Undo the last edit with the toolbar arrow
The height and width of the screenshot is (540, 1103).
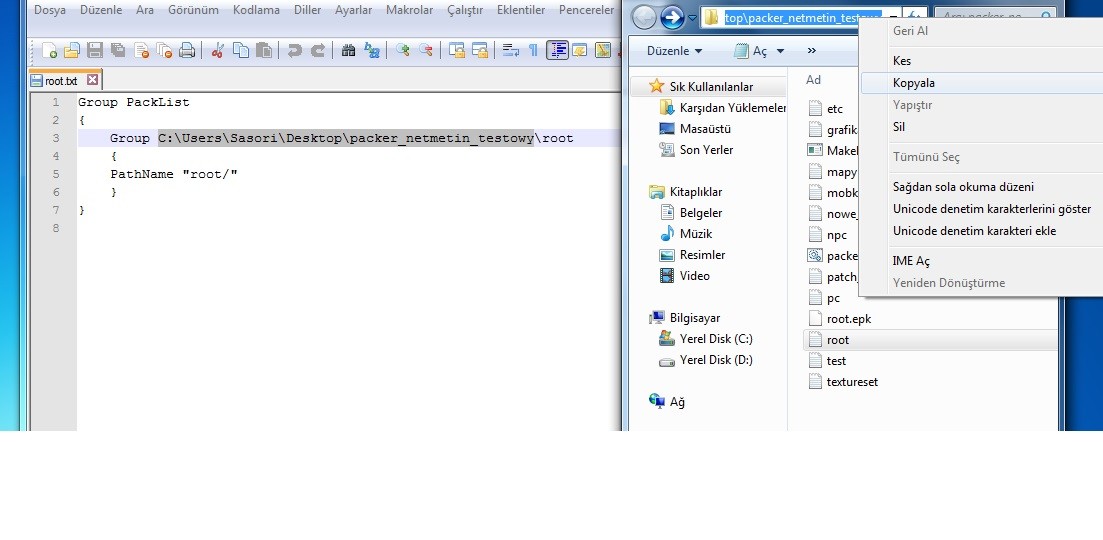[295, 50]
